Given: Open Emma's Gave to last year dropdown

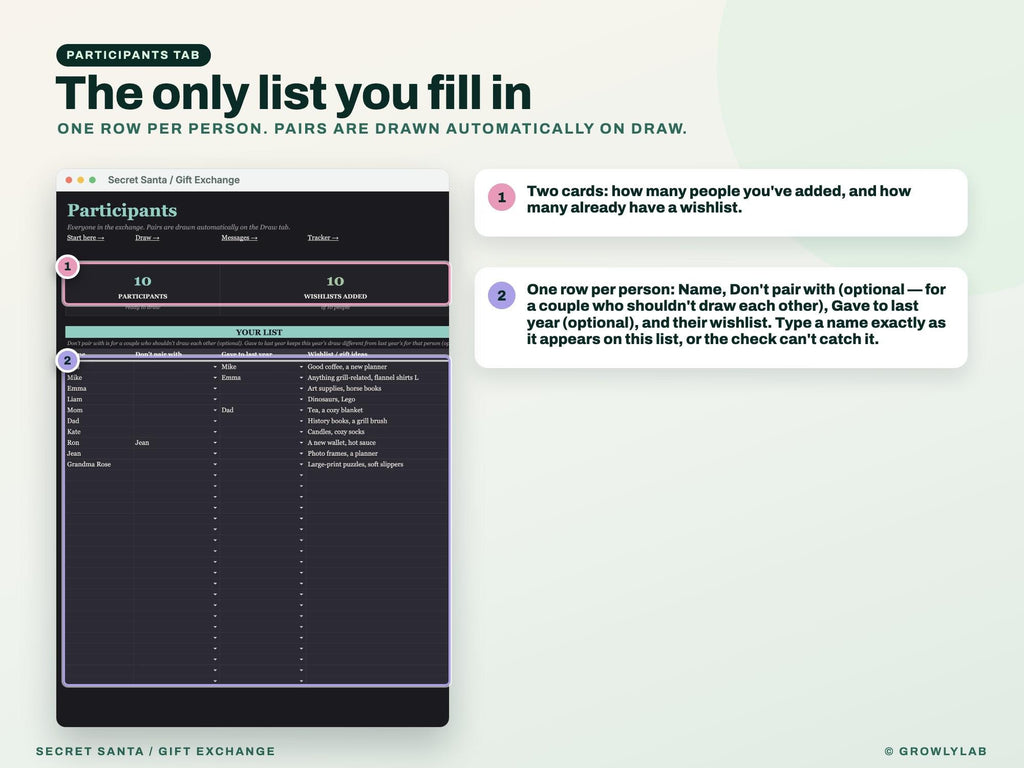Looking at the screenshot, I should pyautogui.click(x=301, y=389).
